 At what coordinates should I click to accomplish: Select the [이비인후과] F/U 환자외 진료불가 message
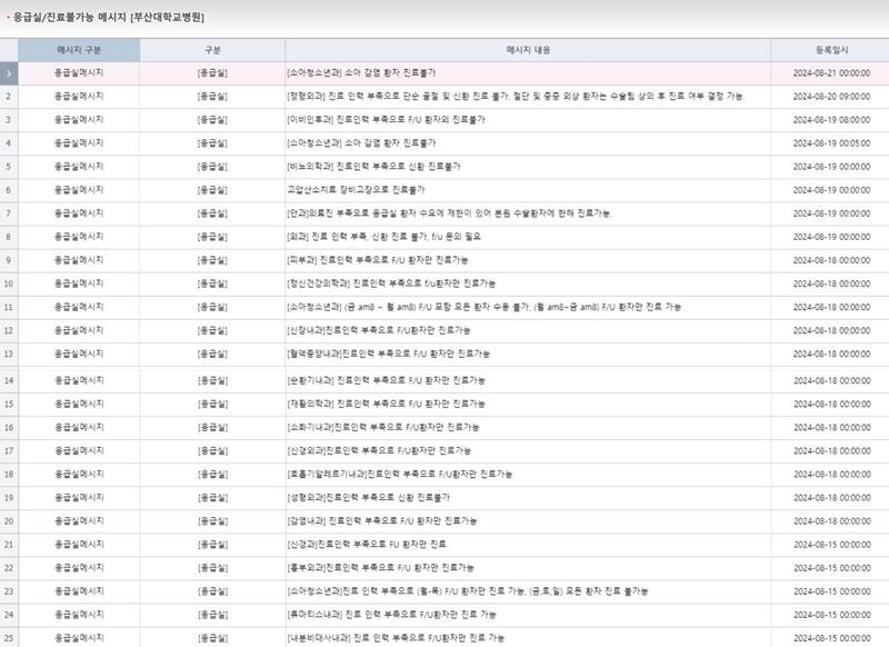click(386, 120)
